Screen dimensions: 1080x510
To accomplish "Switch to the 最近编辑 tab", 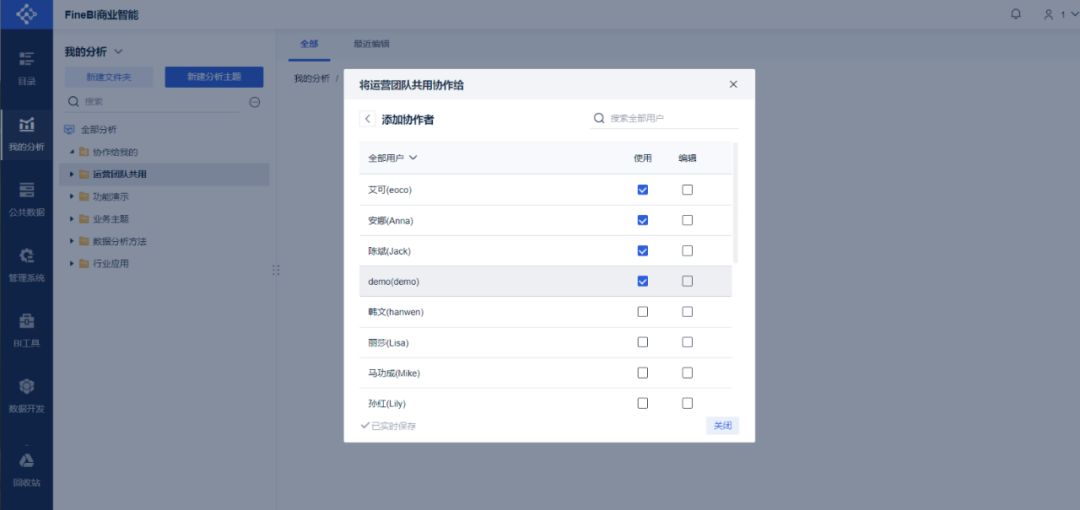I will (371, 44).
